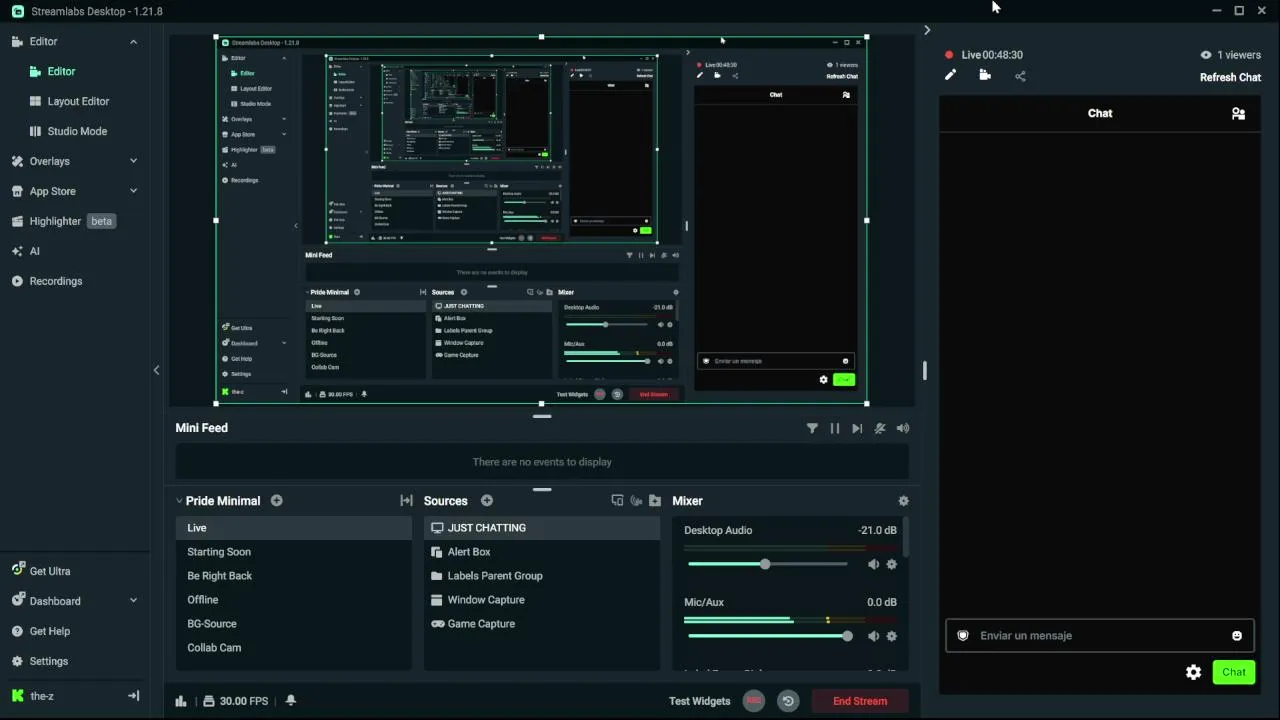
Task: Mute the Mic/Aux channel
Action: (873, 636)
